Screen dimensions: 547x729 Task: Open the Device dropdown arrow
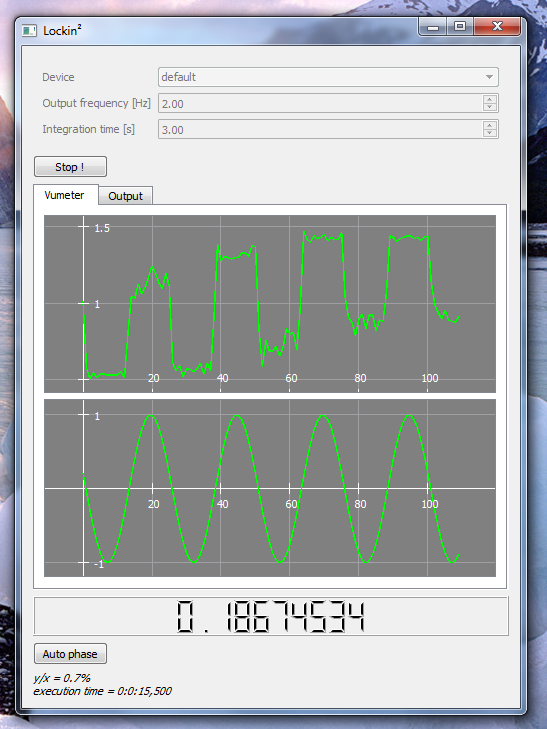pos(489,77)
